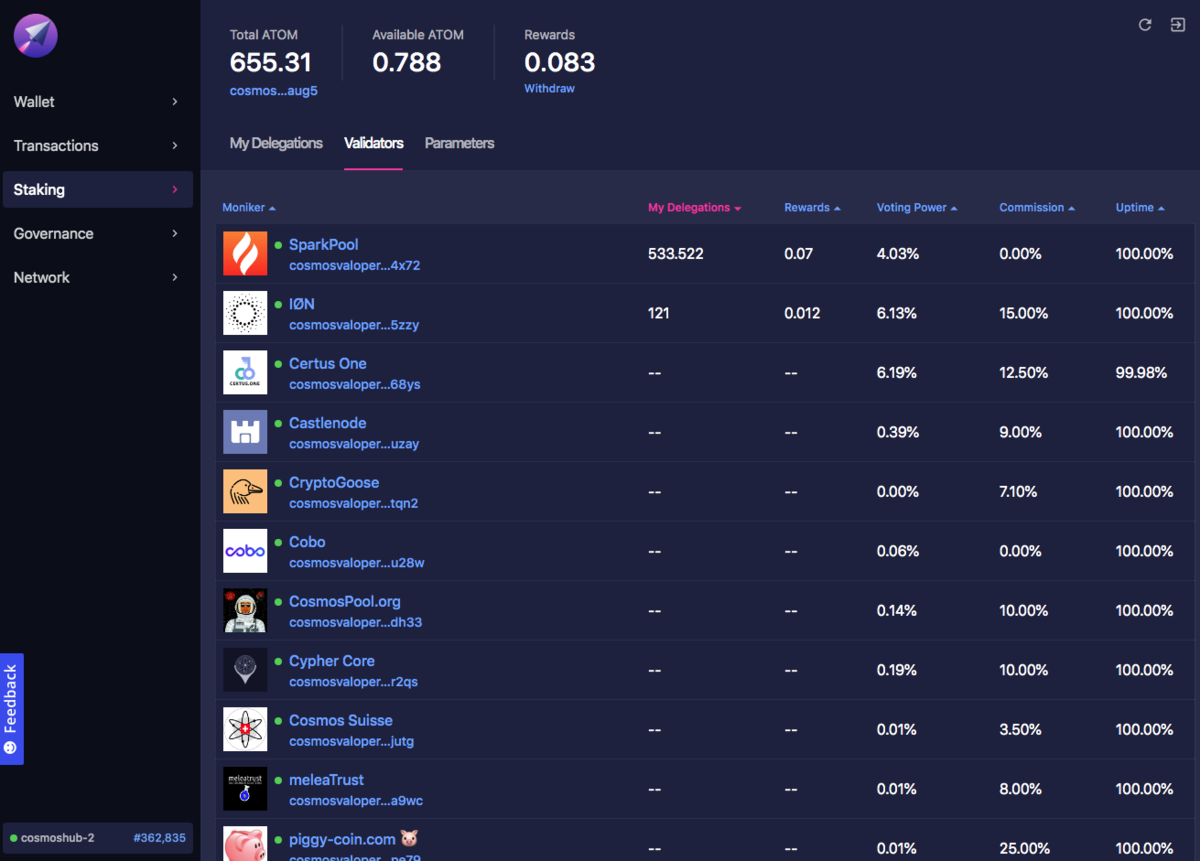This screenshot has width=1200, height=861.
Task: Click SparkPool address cosmosvaloper…4x72
Action: point(355,266)
